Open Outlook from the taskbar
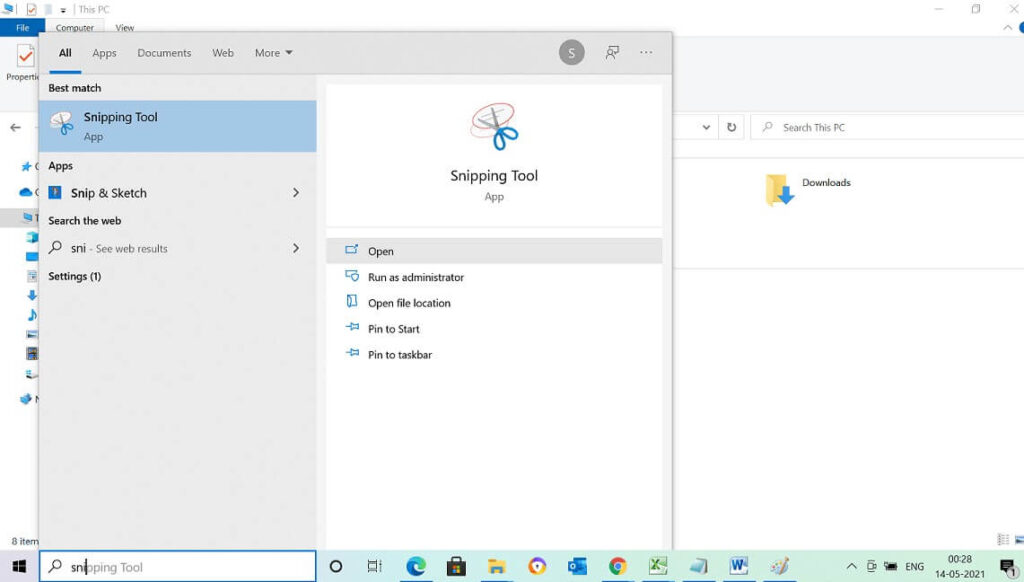The image size is (1024, 582). pos(577,566)
